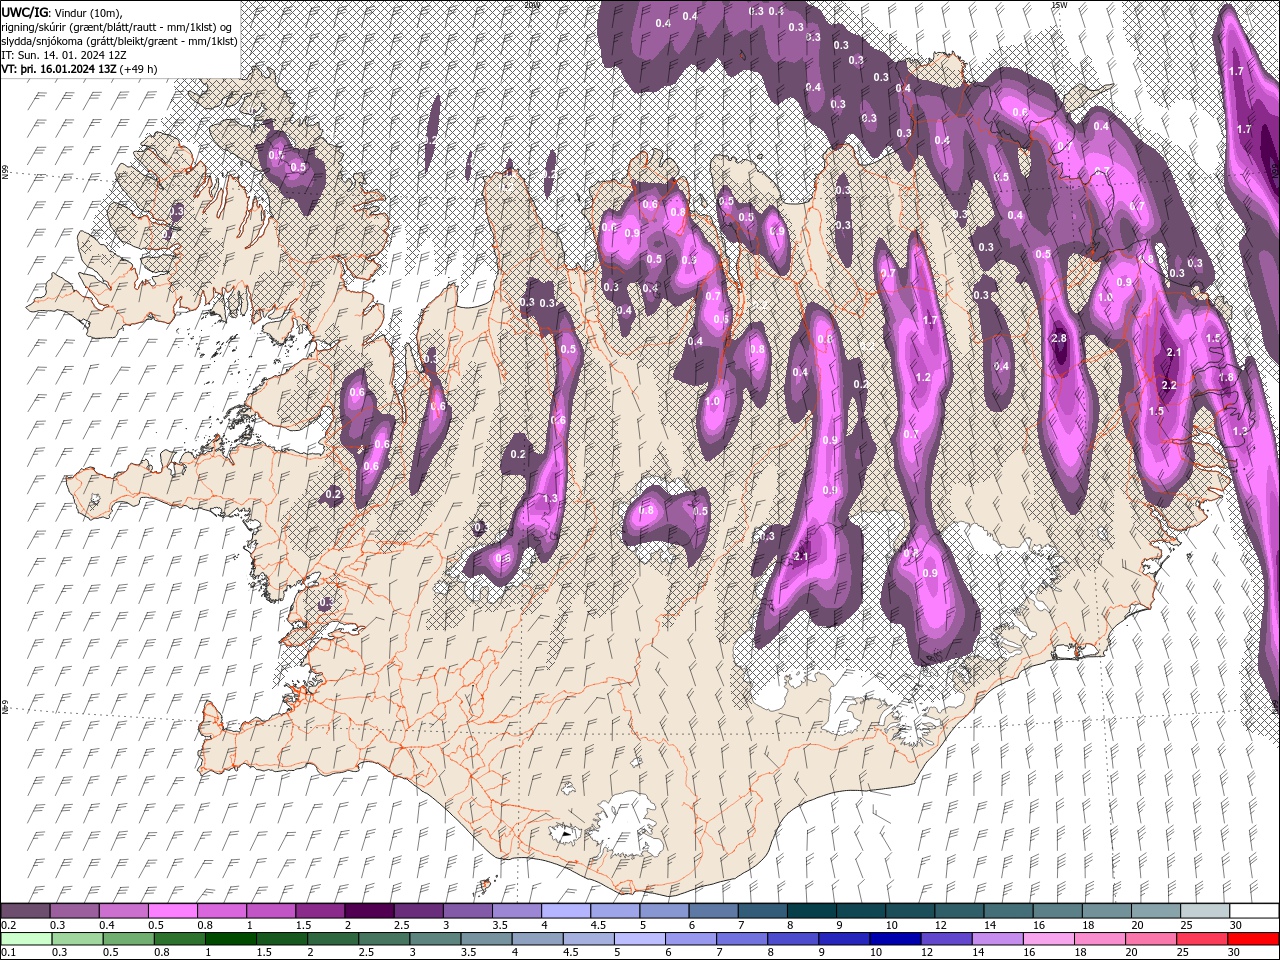Viewport: 1280px width, 960px height.
Task: Select the dark teal snow swatch between 8 and 9
Action: click(x=811, y=911)
